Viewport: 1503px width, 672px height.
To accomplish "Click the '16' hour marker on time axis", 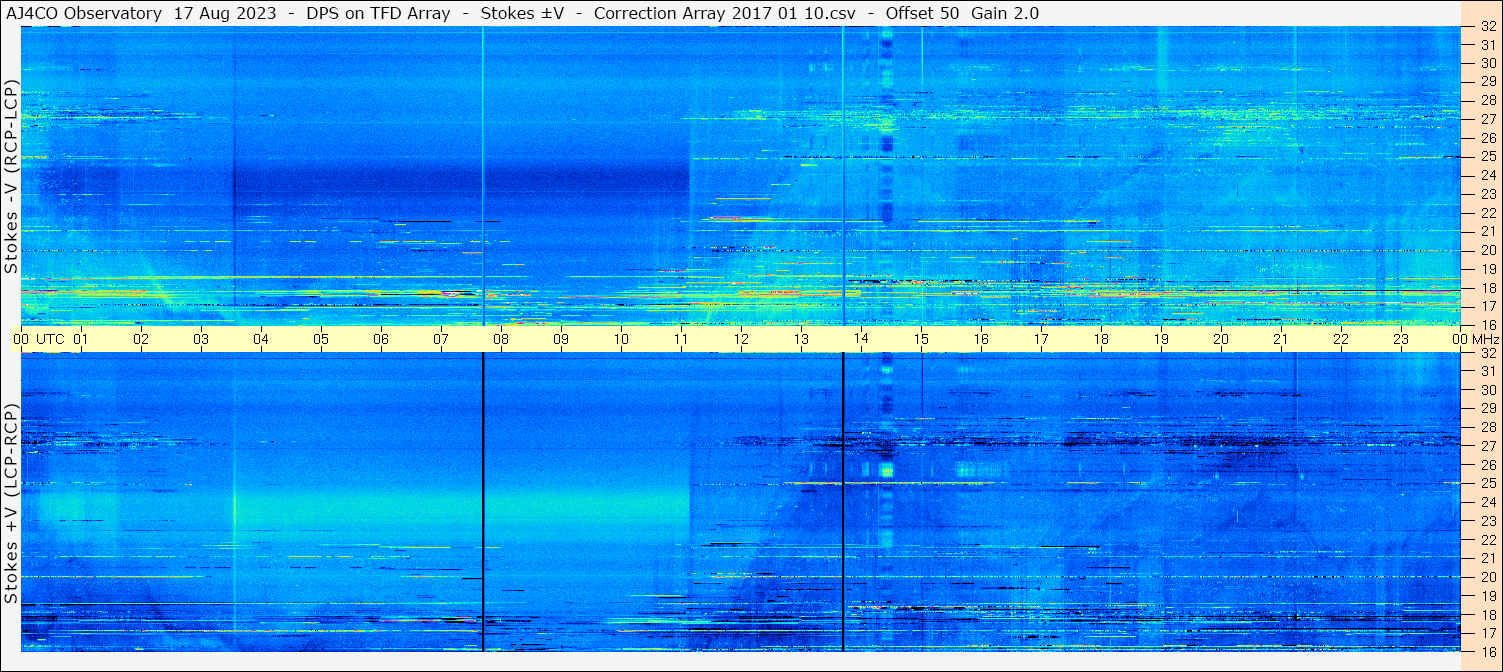I will click(981, 339).
